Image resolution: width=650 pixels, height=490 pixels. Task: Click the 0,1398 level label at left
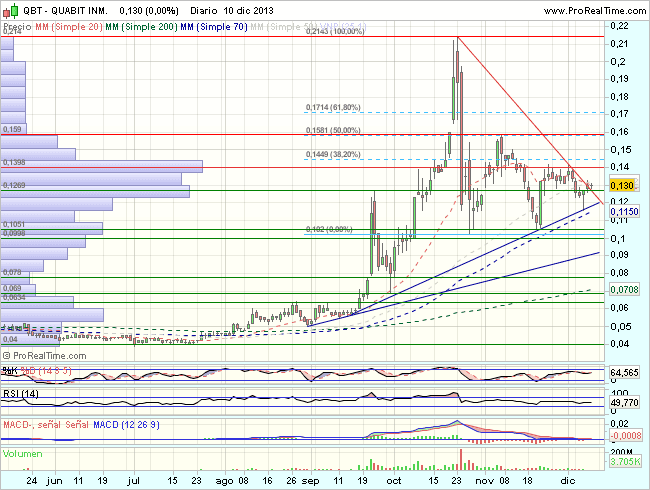[x=14, y=162]
